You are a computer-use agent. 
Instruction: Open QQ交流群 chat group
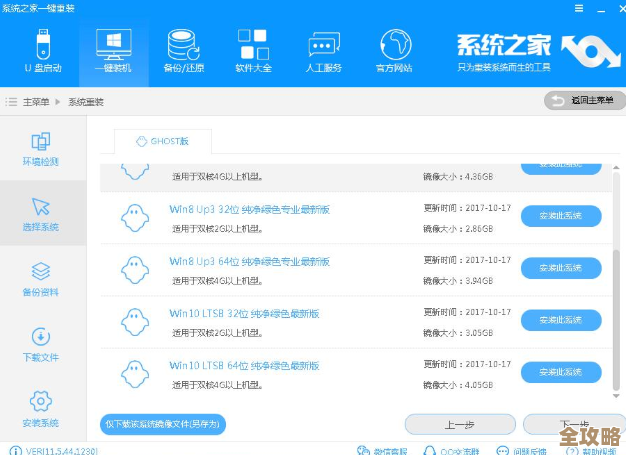pyautogui.click(x=451, y=451)
